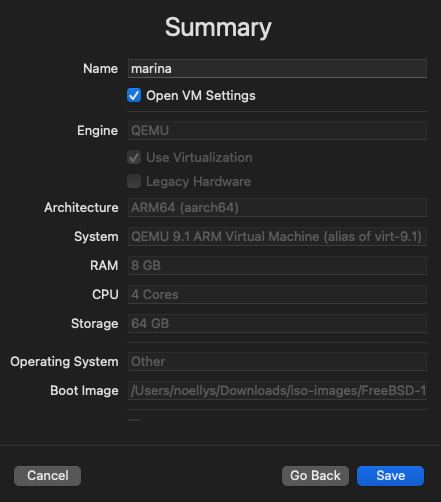Click the Architecture field ARM64 (aarch64)

tap(277, 208)
